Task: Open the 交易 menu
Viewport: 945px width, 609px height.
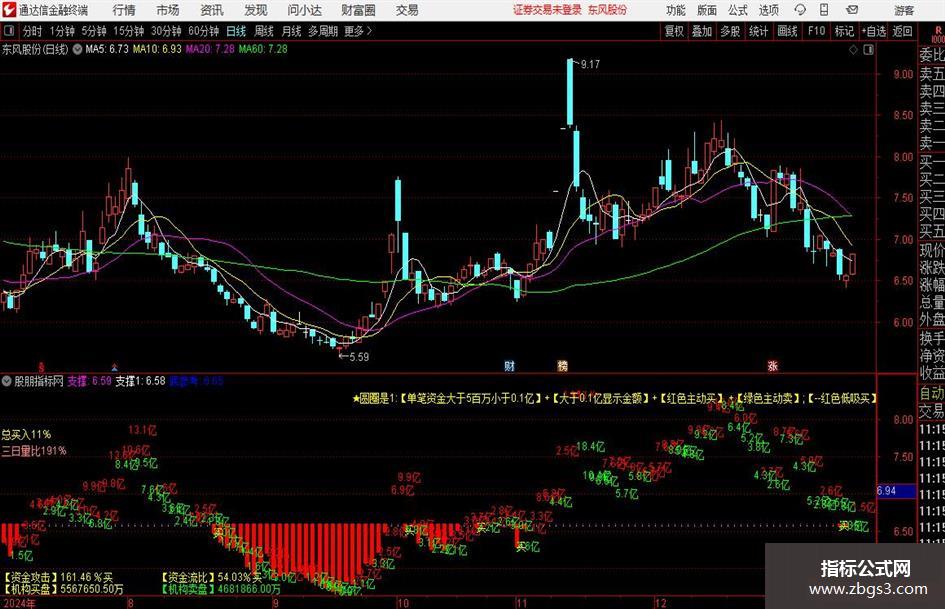Action: coord(407,10)
